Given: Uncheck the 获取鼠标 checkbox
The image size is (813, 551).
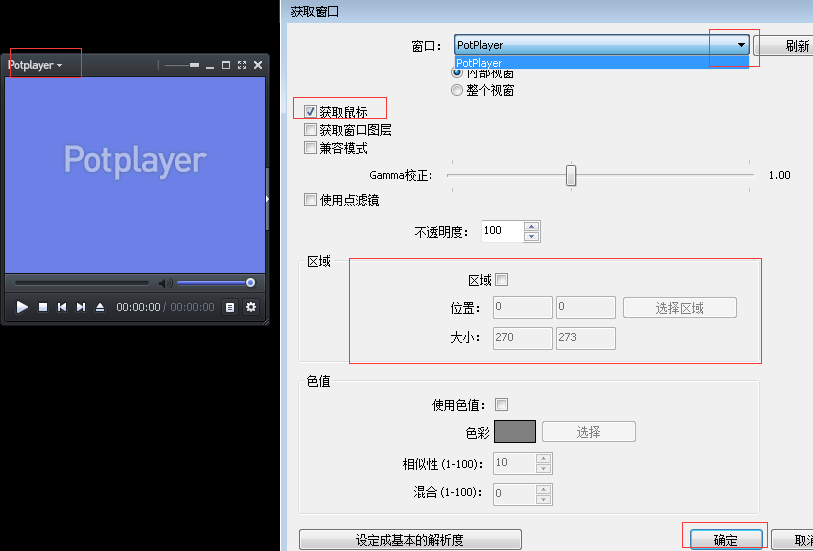Looking at the screenshot, I should pos(310,111).
